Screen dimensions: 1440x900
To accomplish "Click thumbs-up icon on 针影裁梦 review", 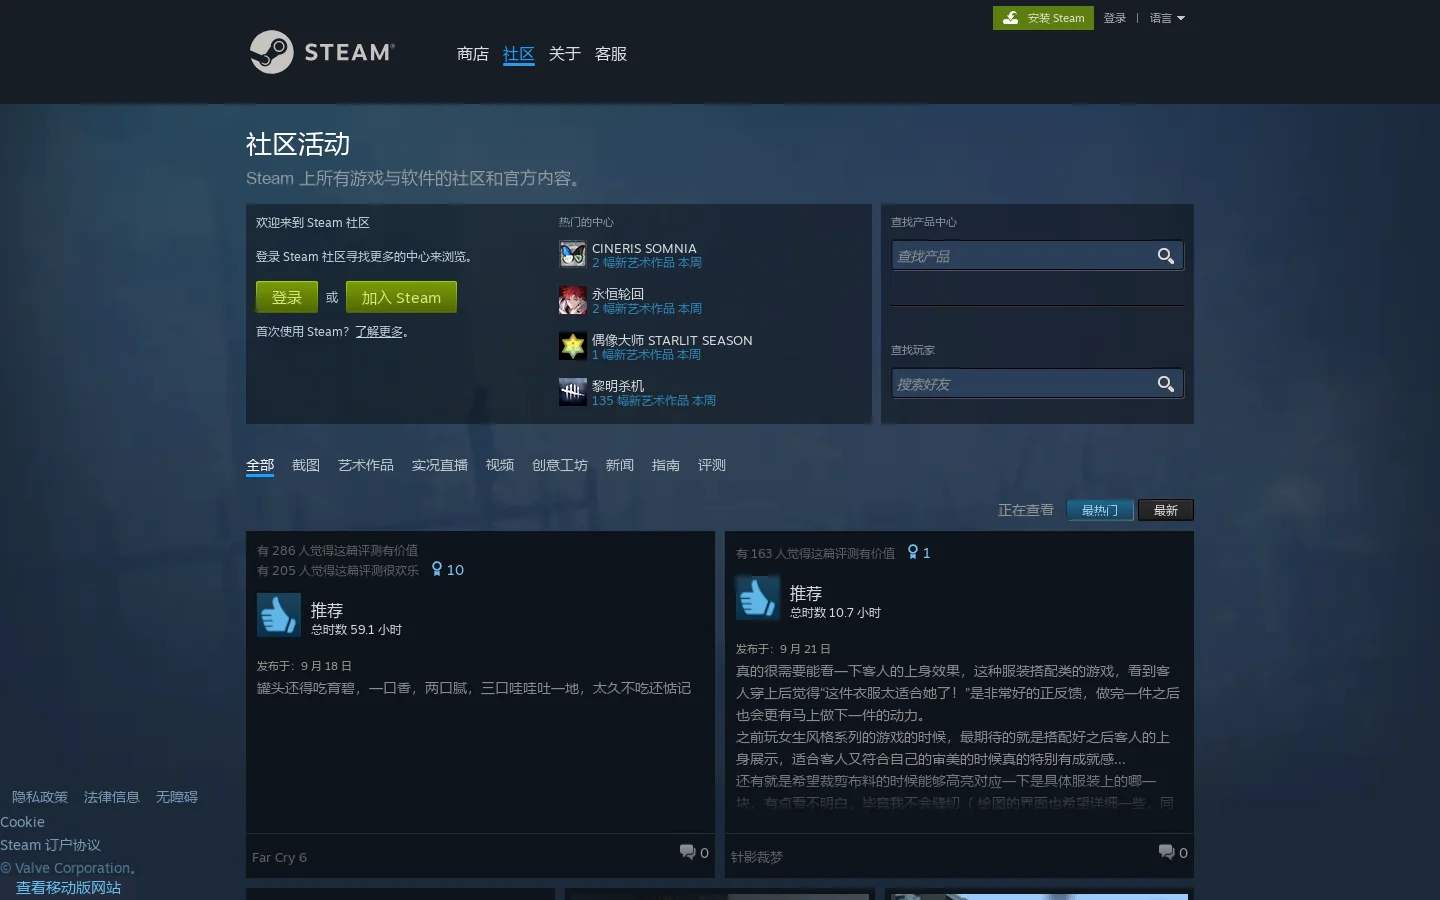I will tap(757, 598).
